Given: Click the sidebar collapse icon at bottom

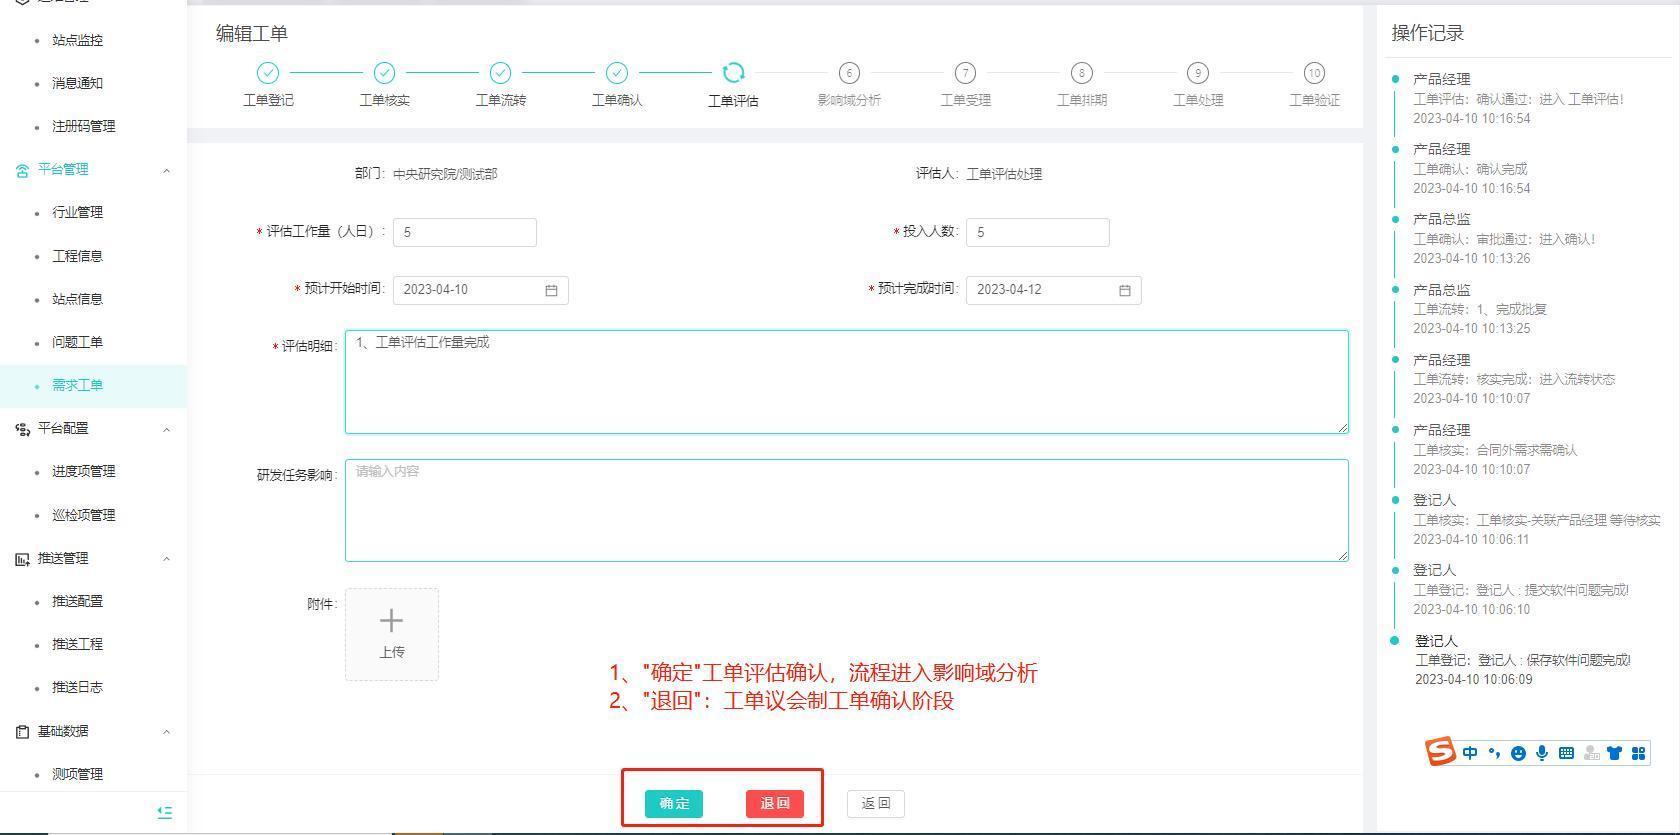Looking at the screenshot, I should coord(165,812).
